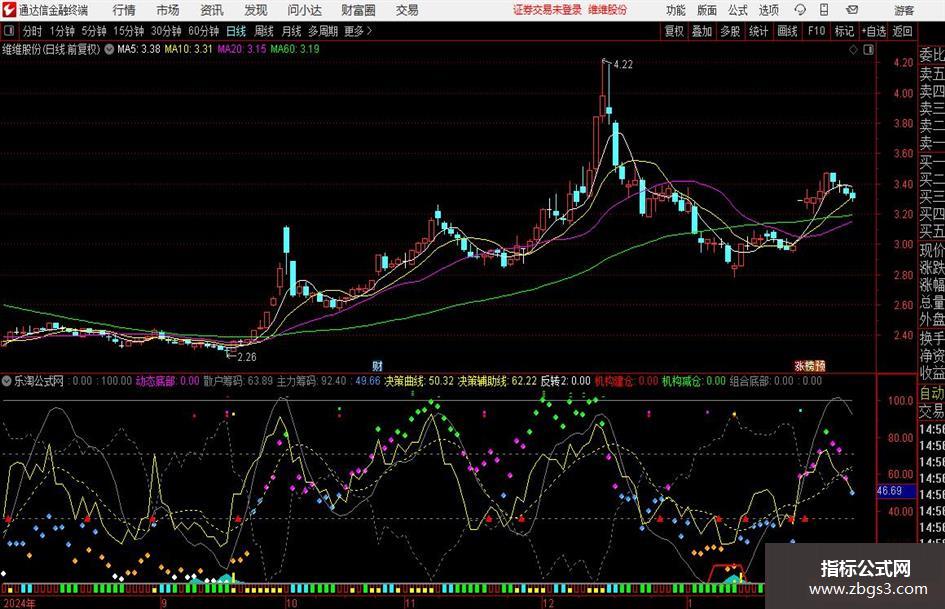The height and width of the screenshot is (609, 945).
Task: Click the MA20: 3.15 label
Action: tap(241, 49)
